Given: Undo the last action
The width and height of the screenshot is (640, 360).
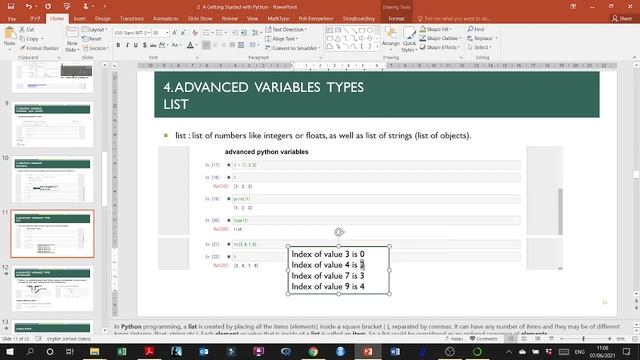Looking at the screenshot, I should click(28, 7).
